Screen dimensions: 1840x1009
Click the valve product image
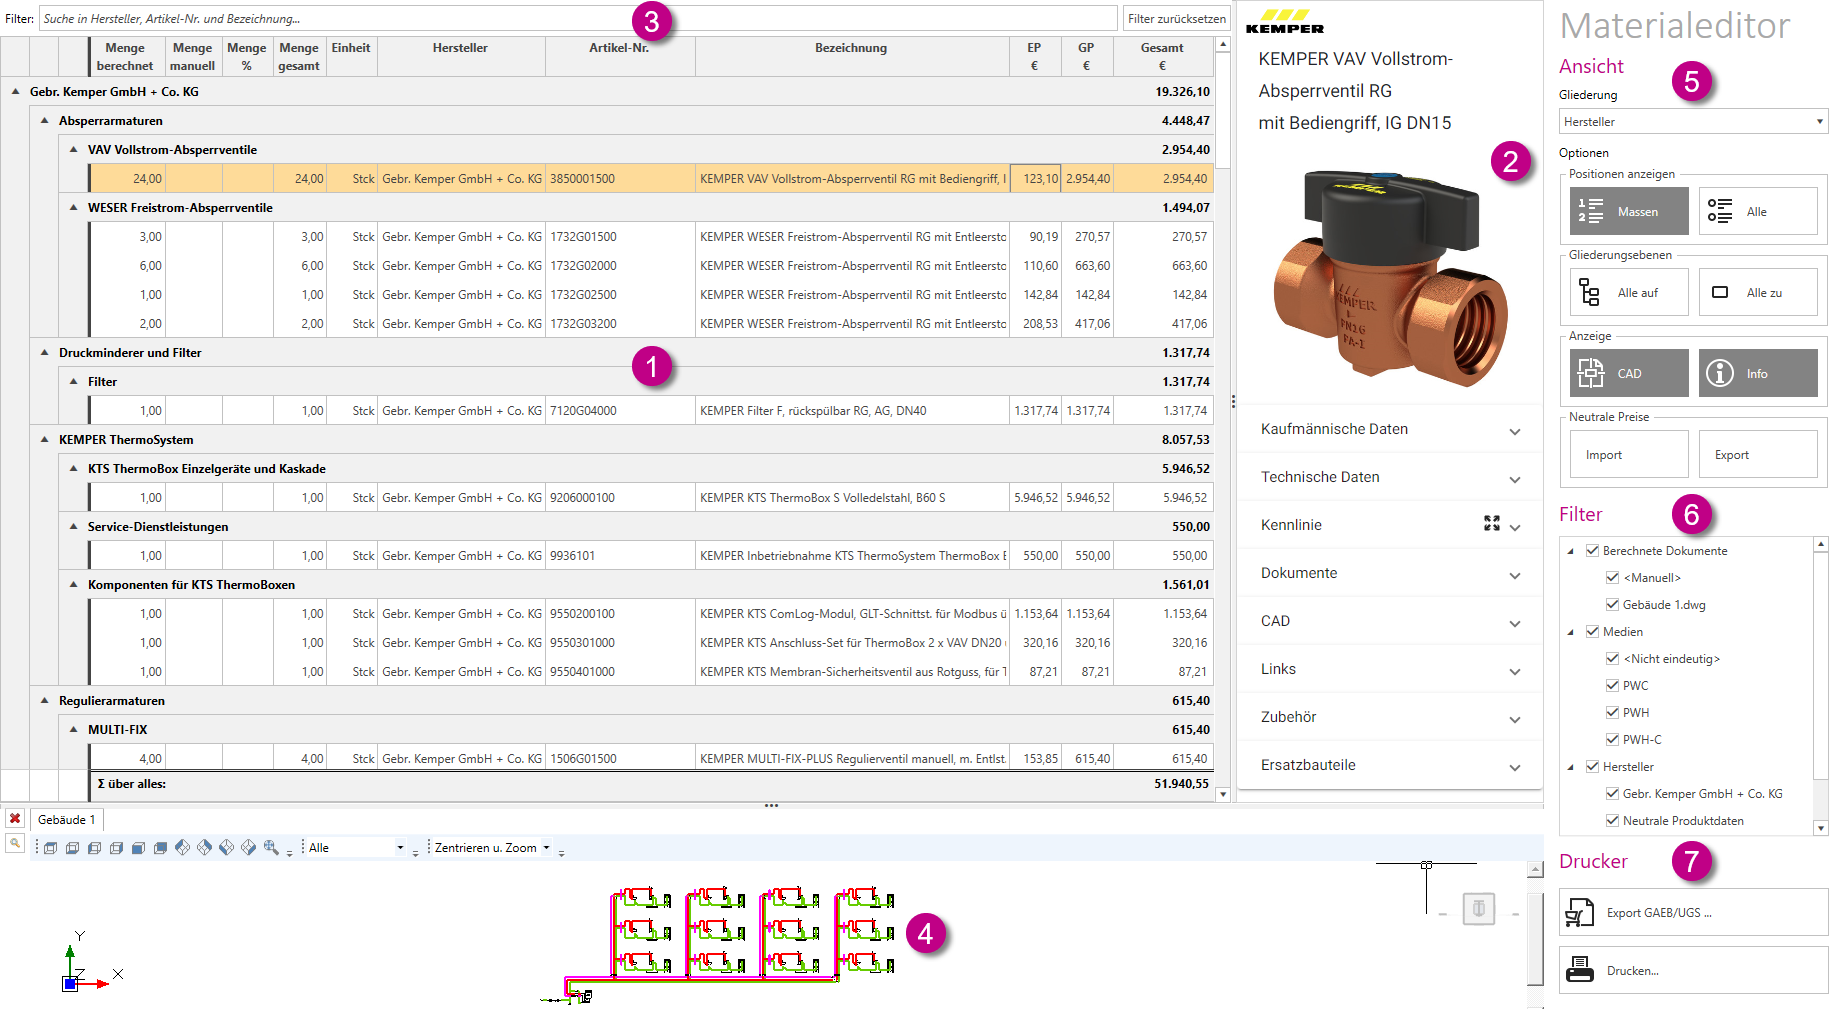1391,279
